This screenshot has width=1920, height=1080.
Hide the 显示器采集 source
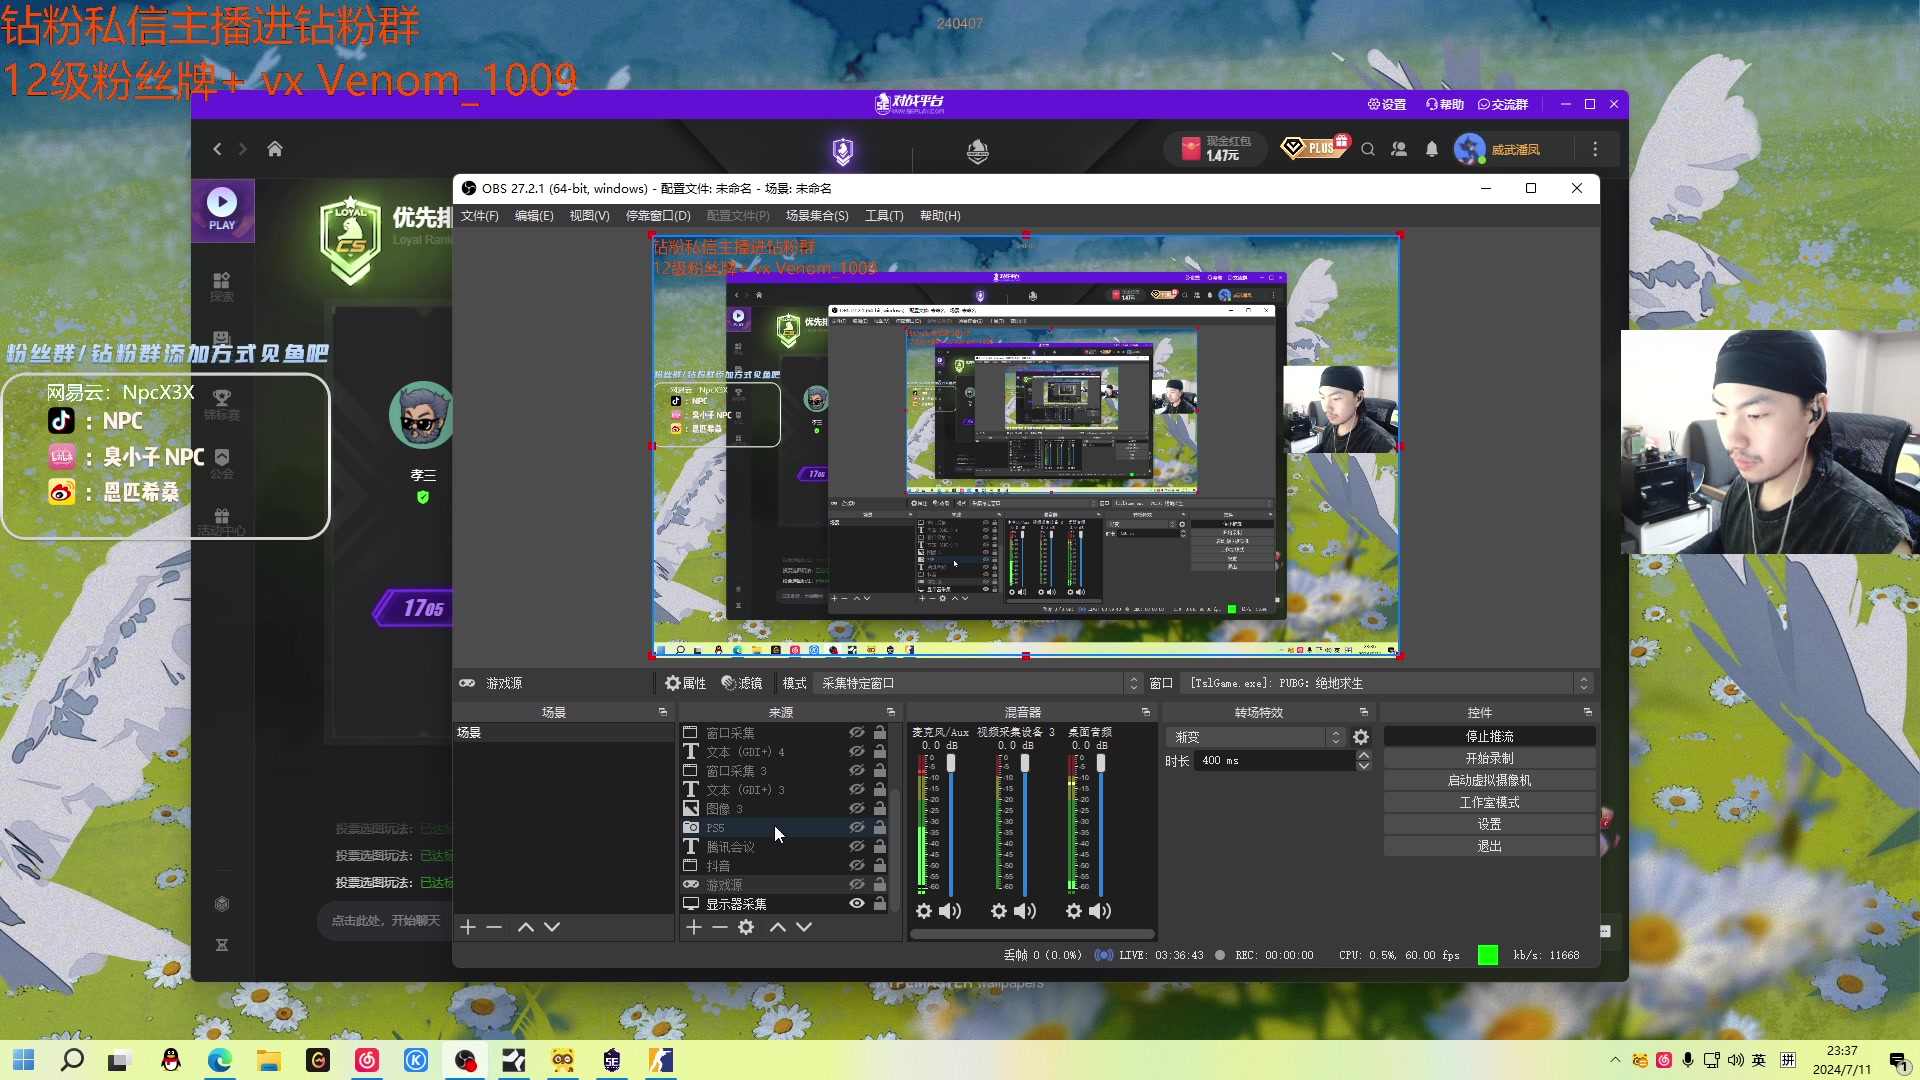tap(857, 904)
